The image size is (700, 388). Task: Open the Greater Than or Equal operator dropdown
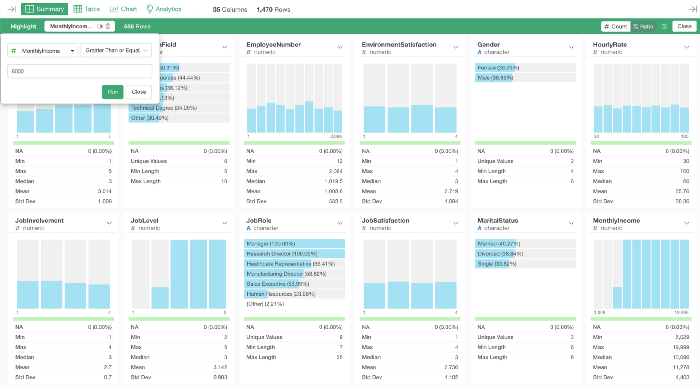click(116, 50)
